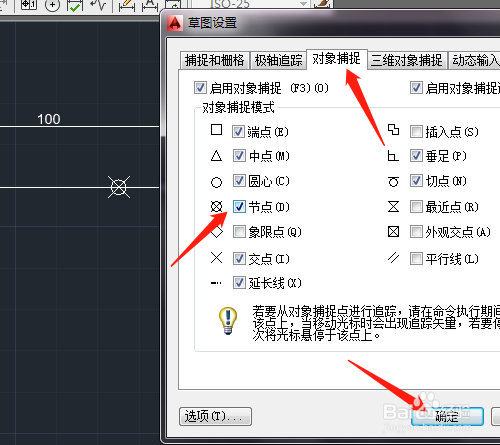Enable the 外观交点(A) checkbox
Image resolution: width=500 pixels, height=445 pixels.
pos(416,232)
